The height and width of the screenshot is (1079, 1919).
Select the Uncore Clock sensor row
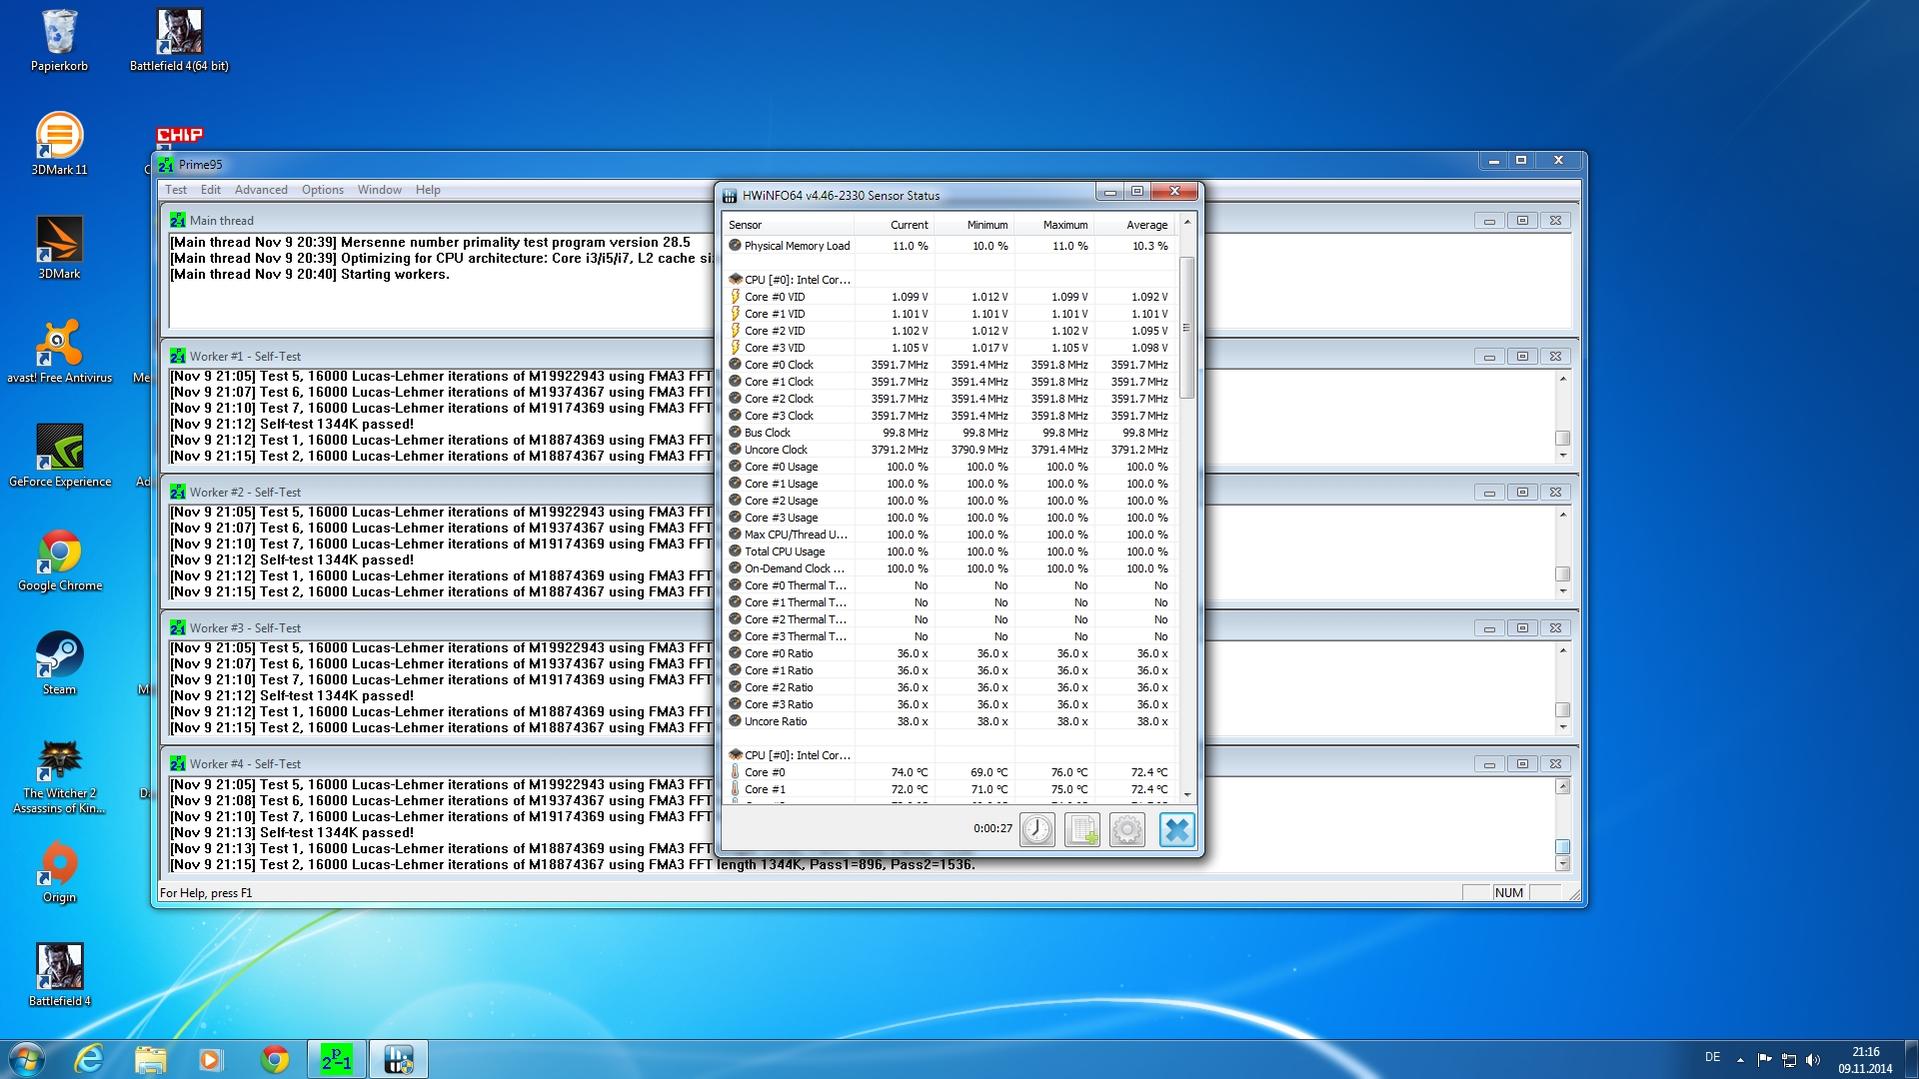click(948, 450)
